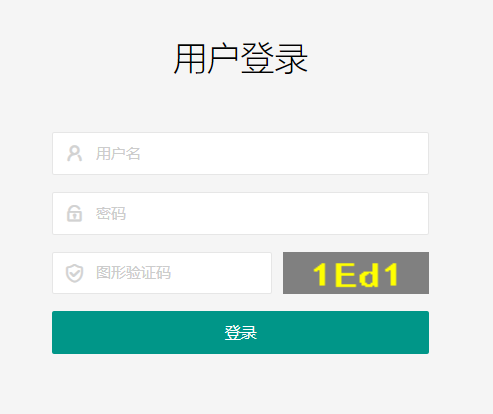The image size is (493, 414).
Task: Click the 用户名 placeholder text
Action: point(118,154)
